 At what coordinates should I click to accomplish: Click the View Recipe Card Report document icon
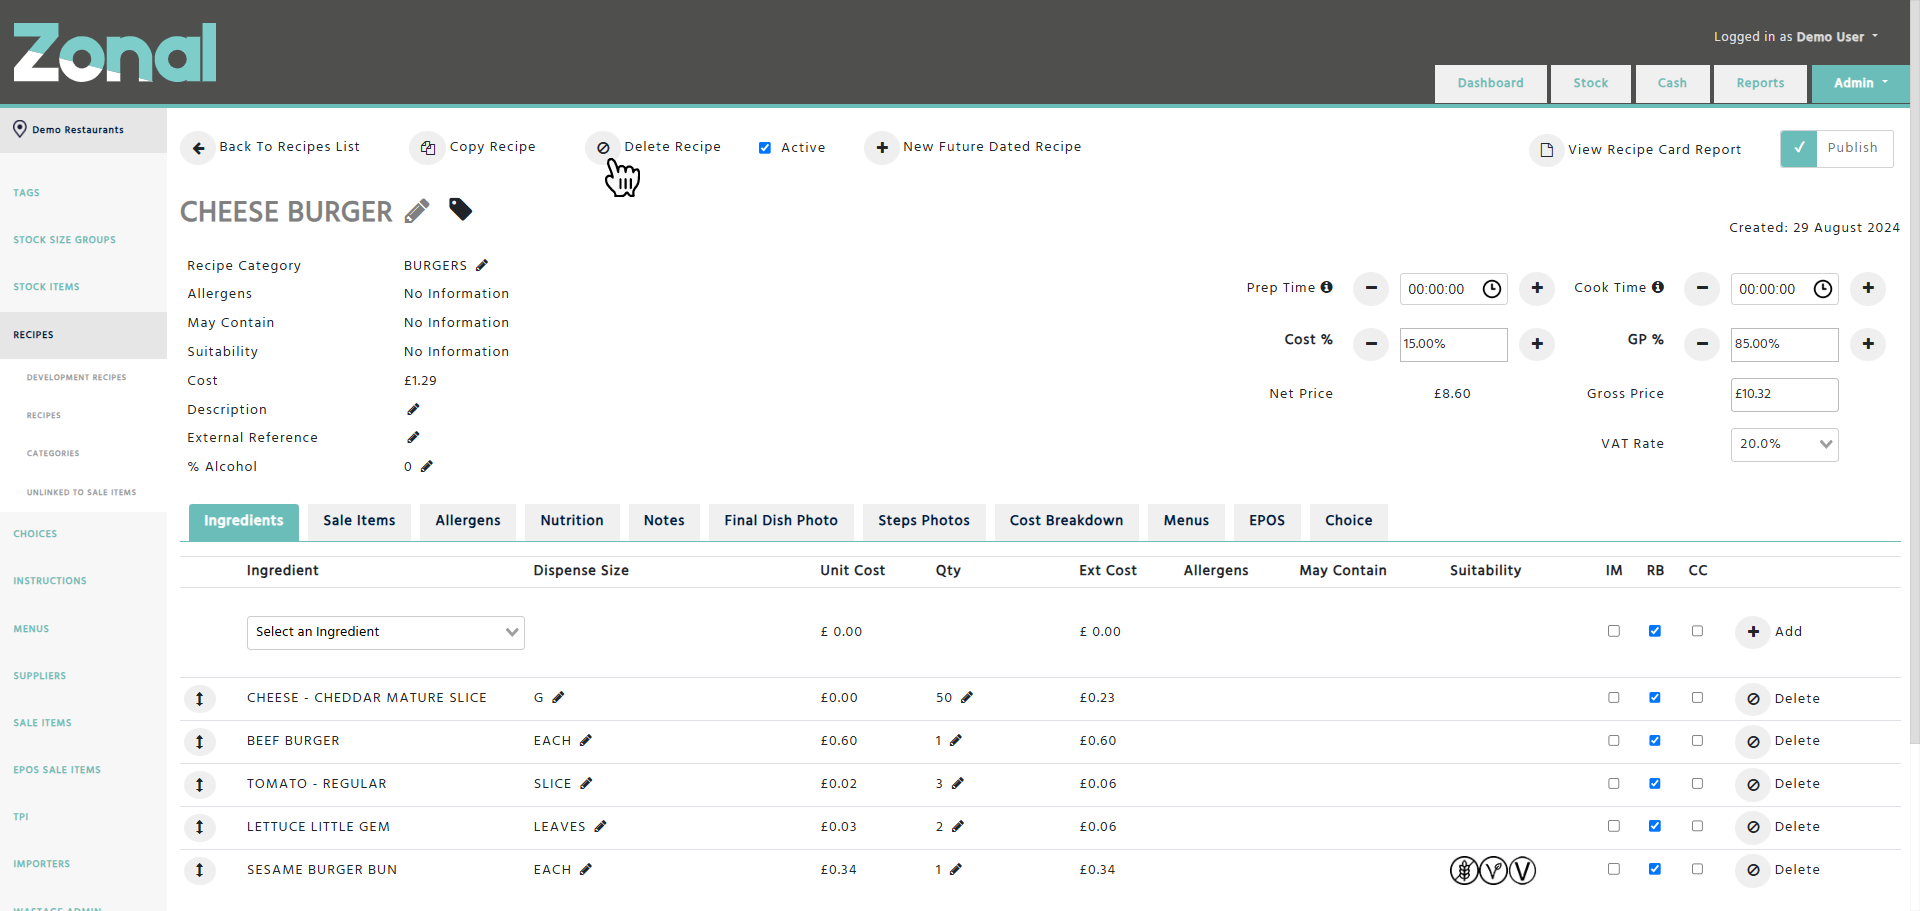tap(1546, 150)
